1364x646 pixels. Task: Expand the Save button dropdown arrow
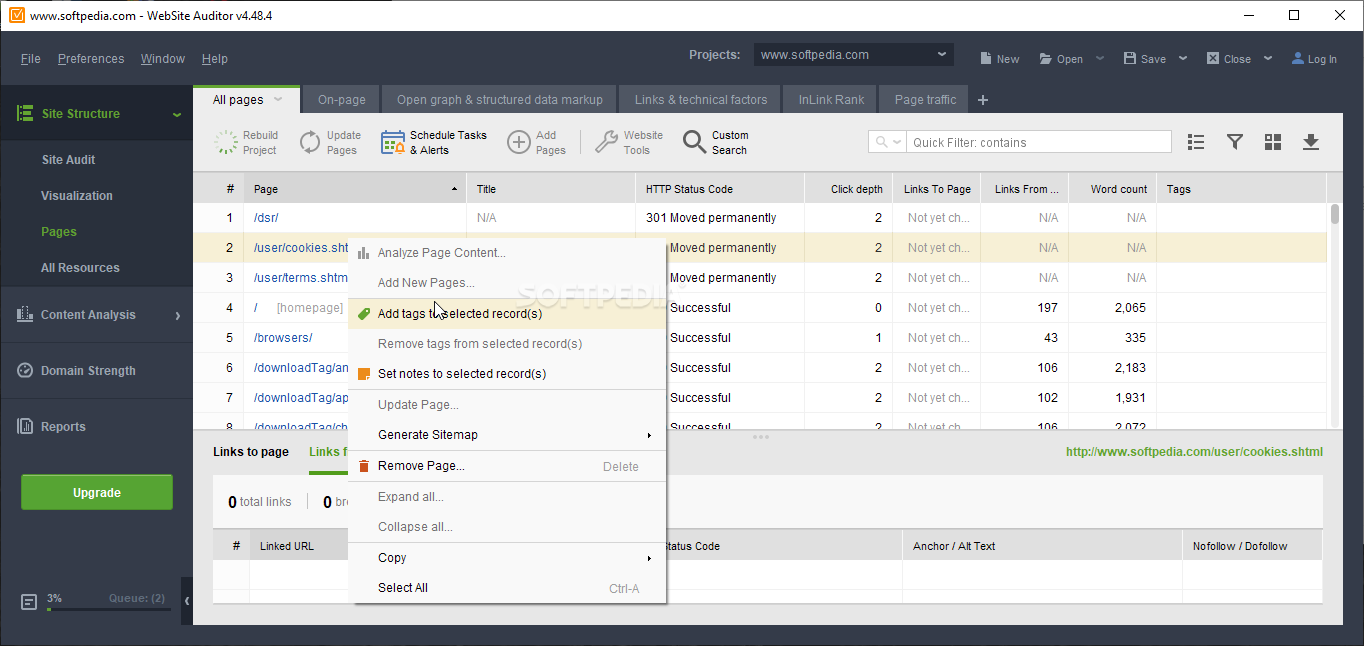(x=1183, y=58)
